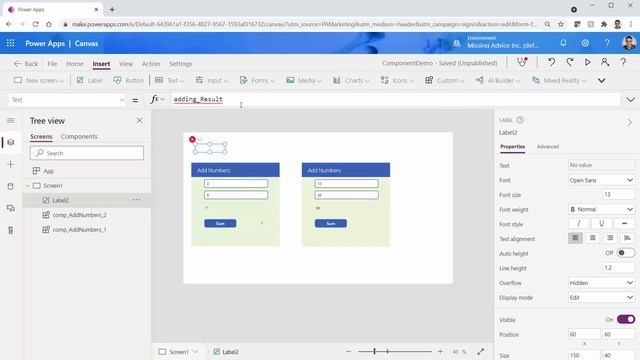Viewport: 640px width, 360px height.
Task: Select comp_AddNumbers_2 in the tree
Action: (x=79, y=215)
